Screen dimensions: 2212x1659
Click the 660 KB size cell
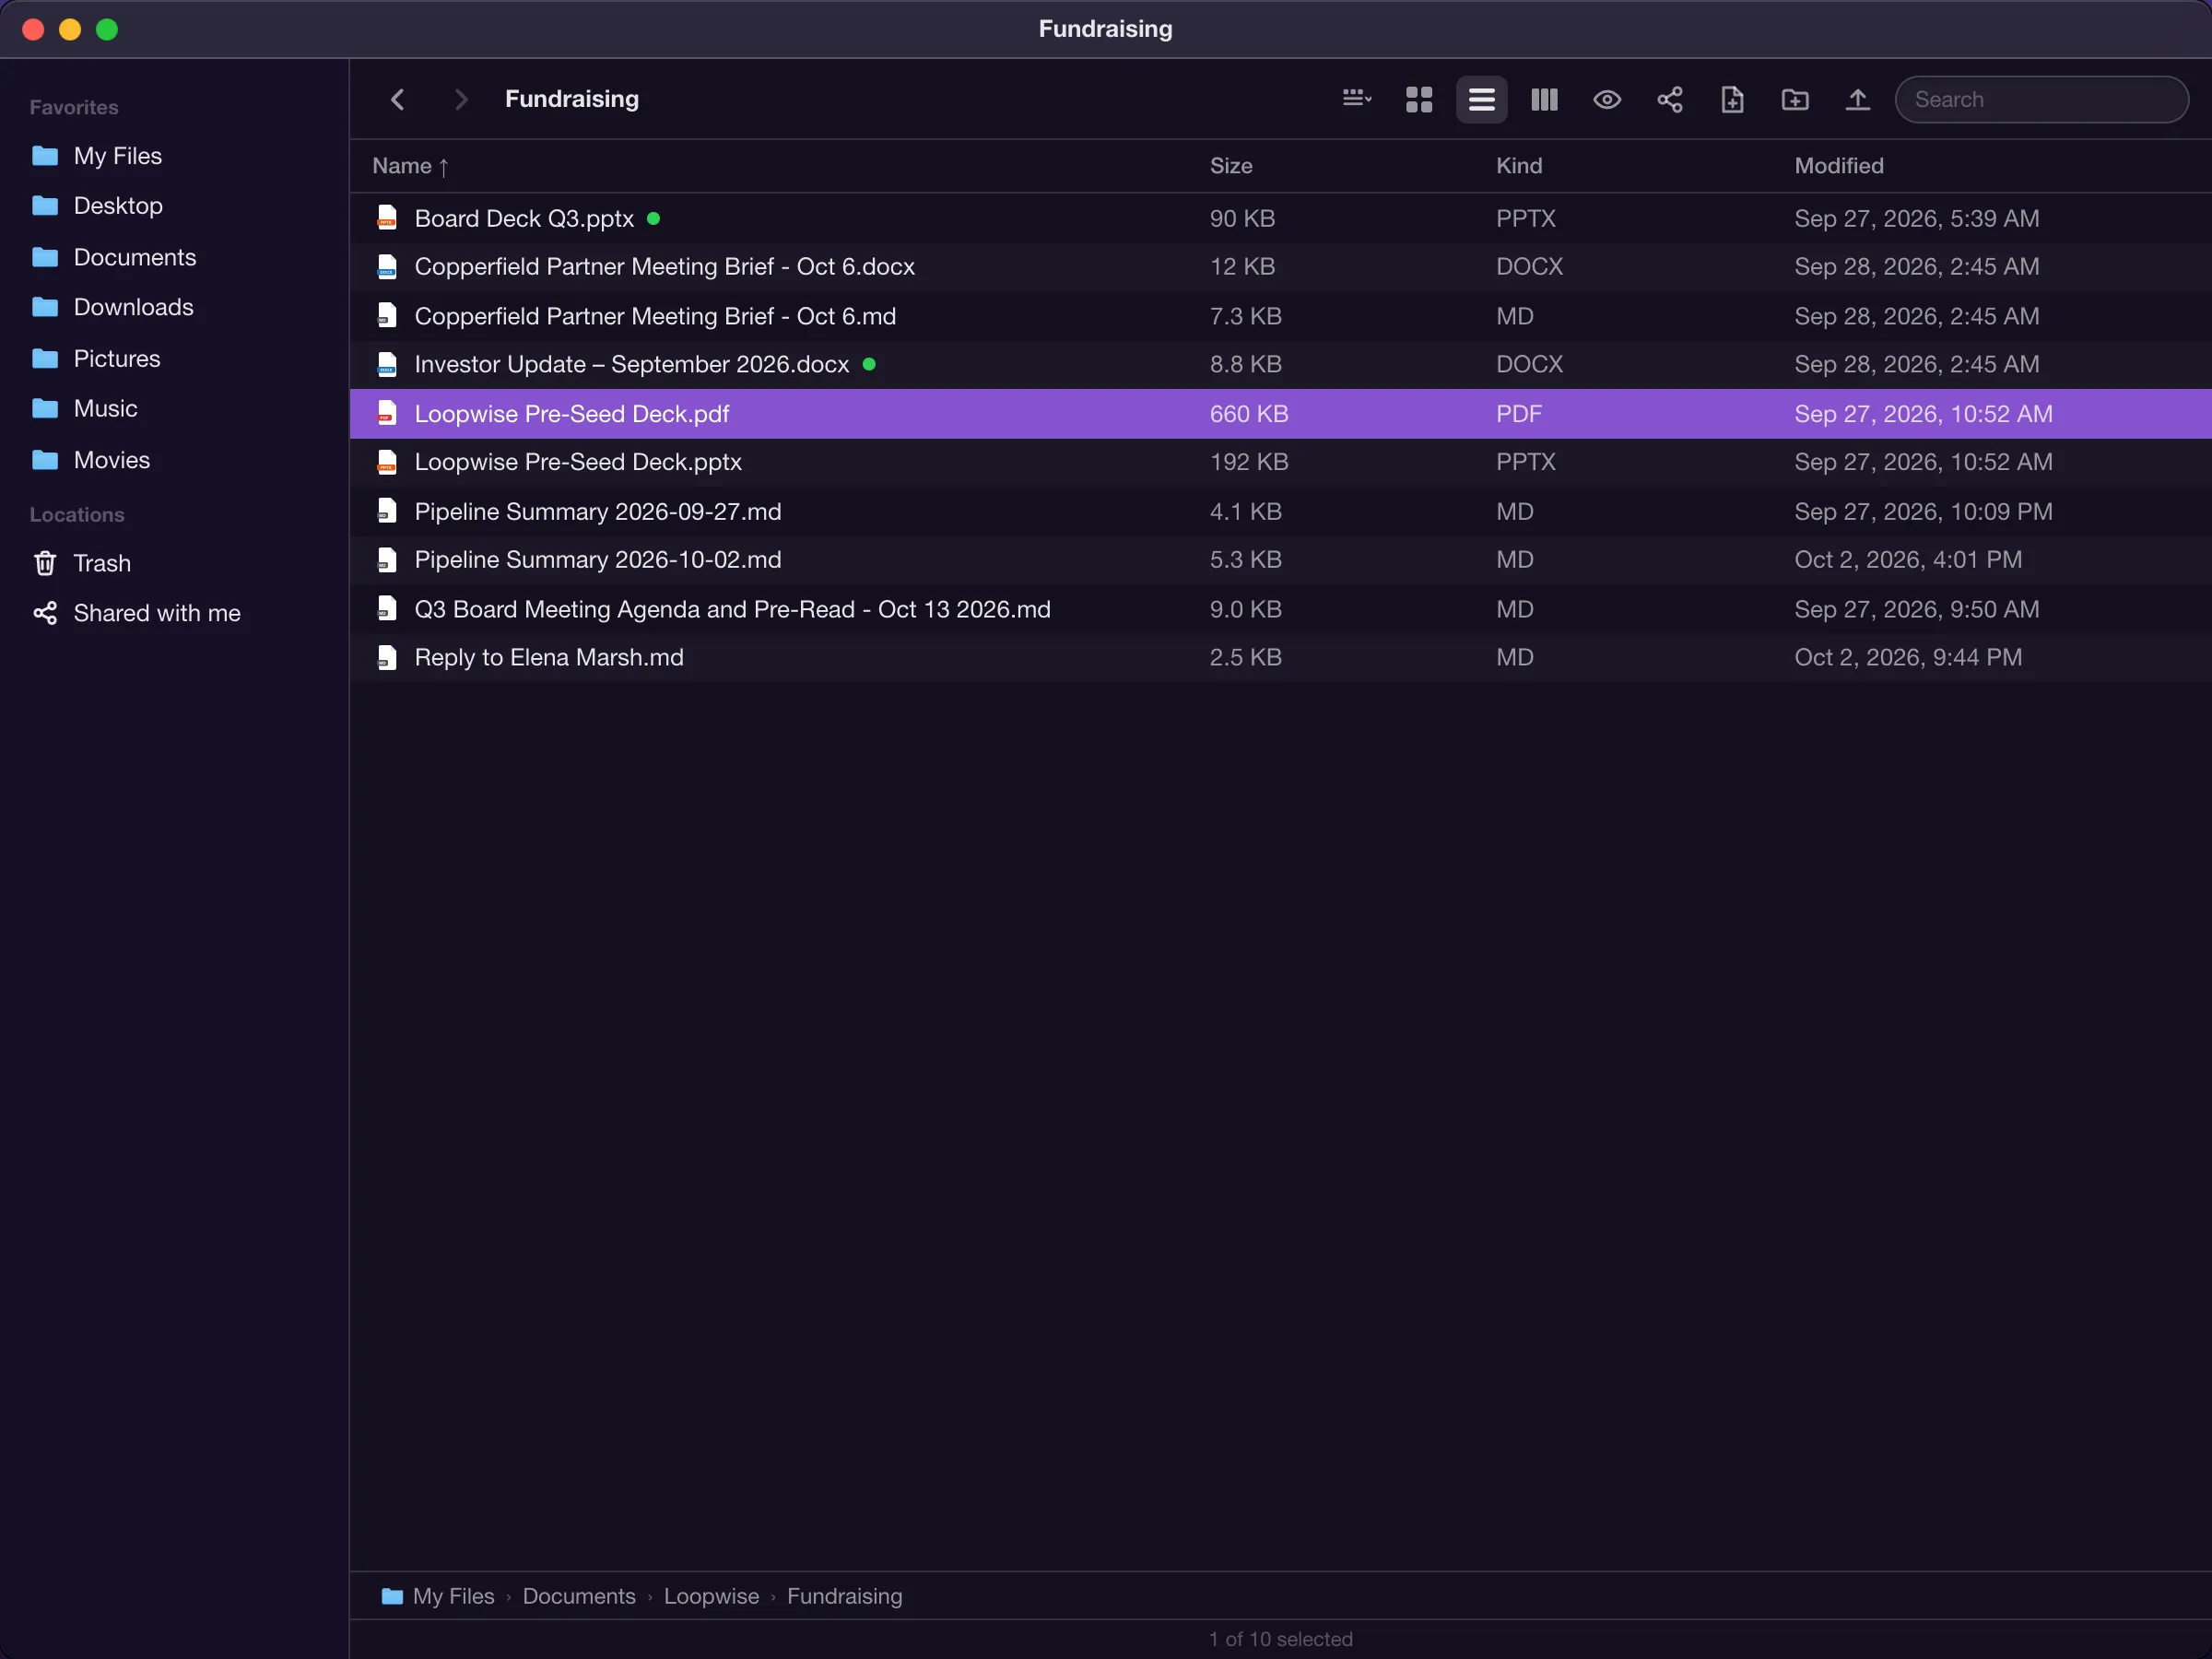[x=1249, y=414]
